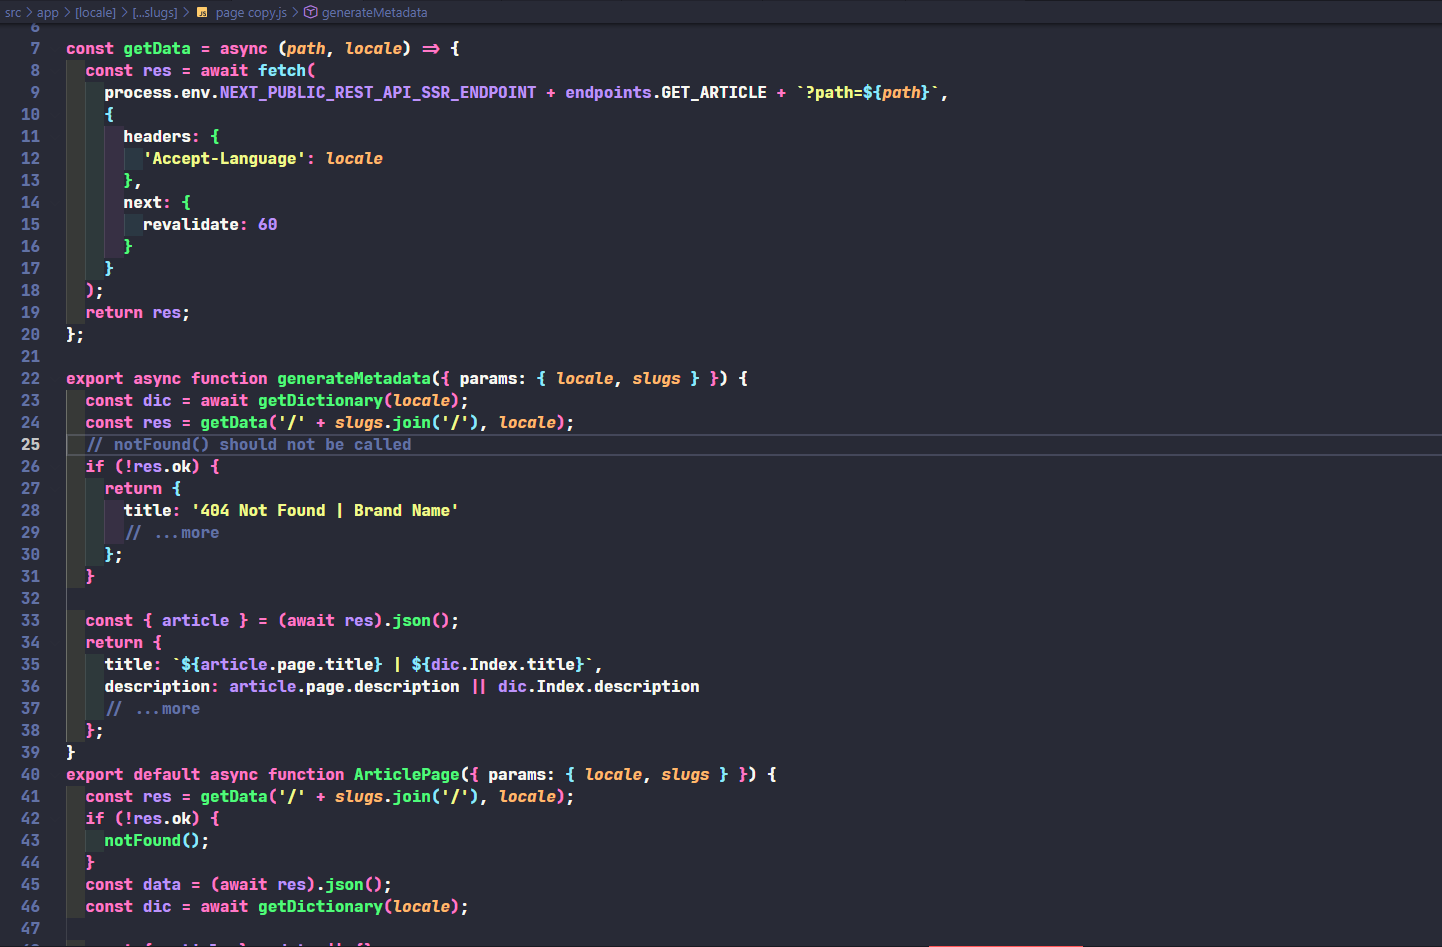Screen dimensions: 1442x947
Task: Click line number 7 in the gutter
Action: (34, 48)
